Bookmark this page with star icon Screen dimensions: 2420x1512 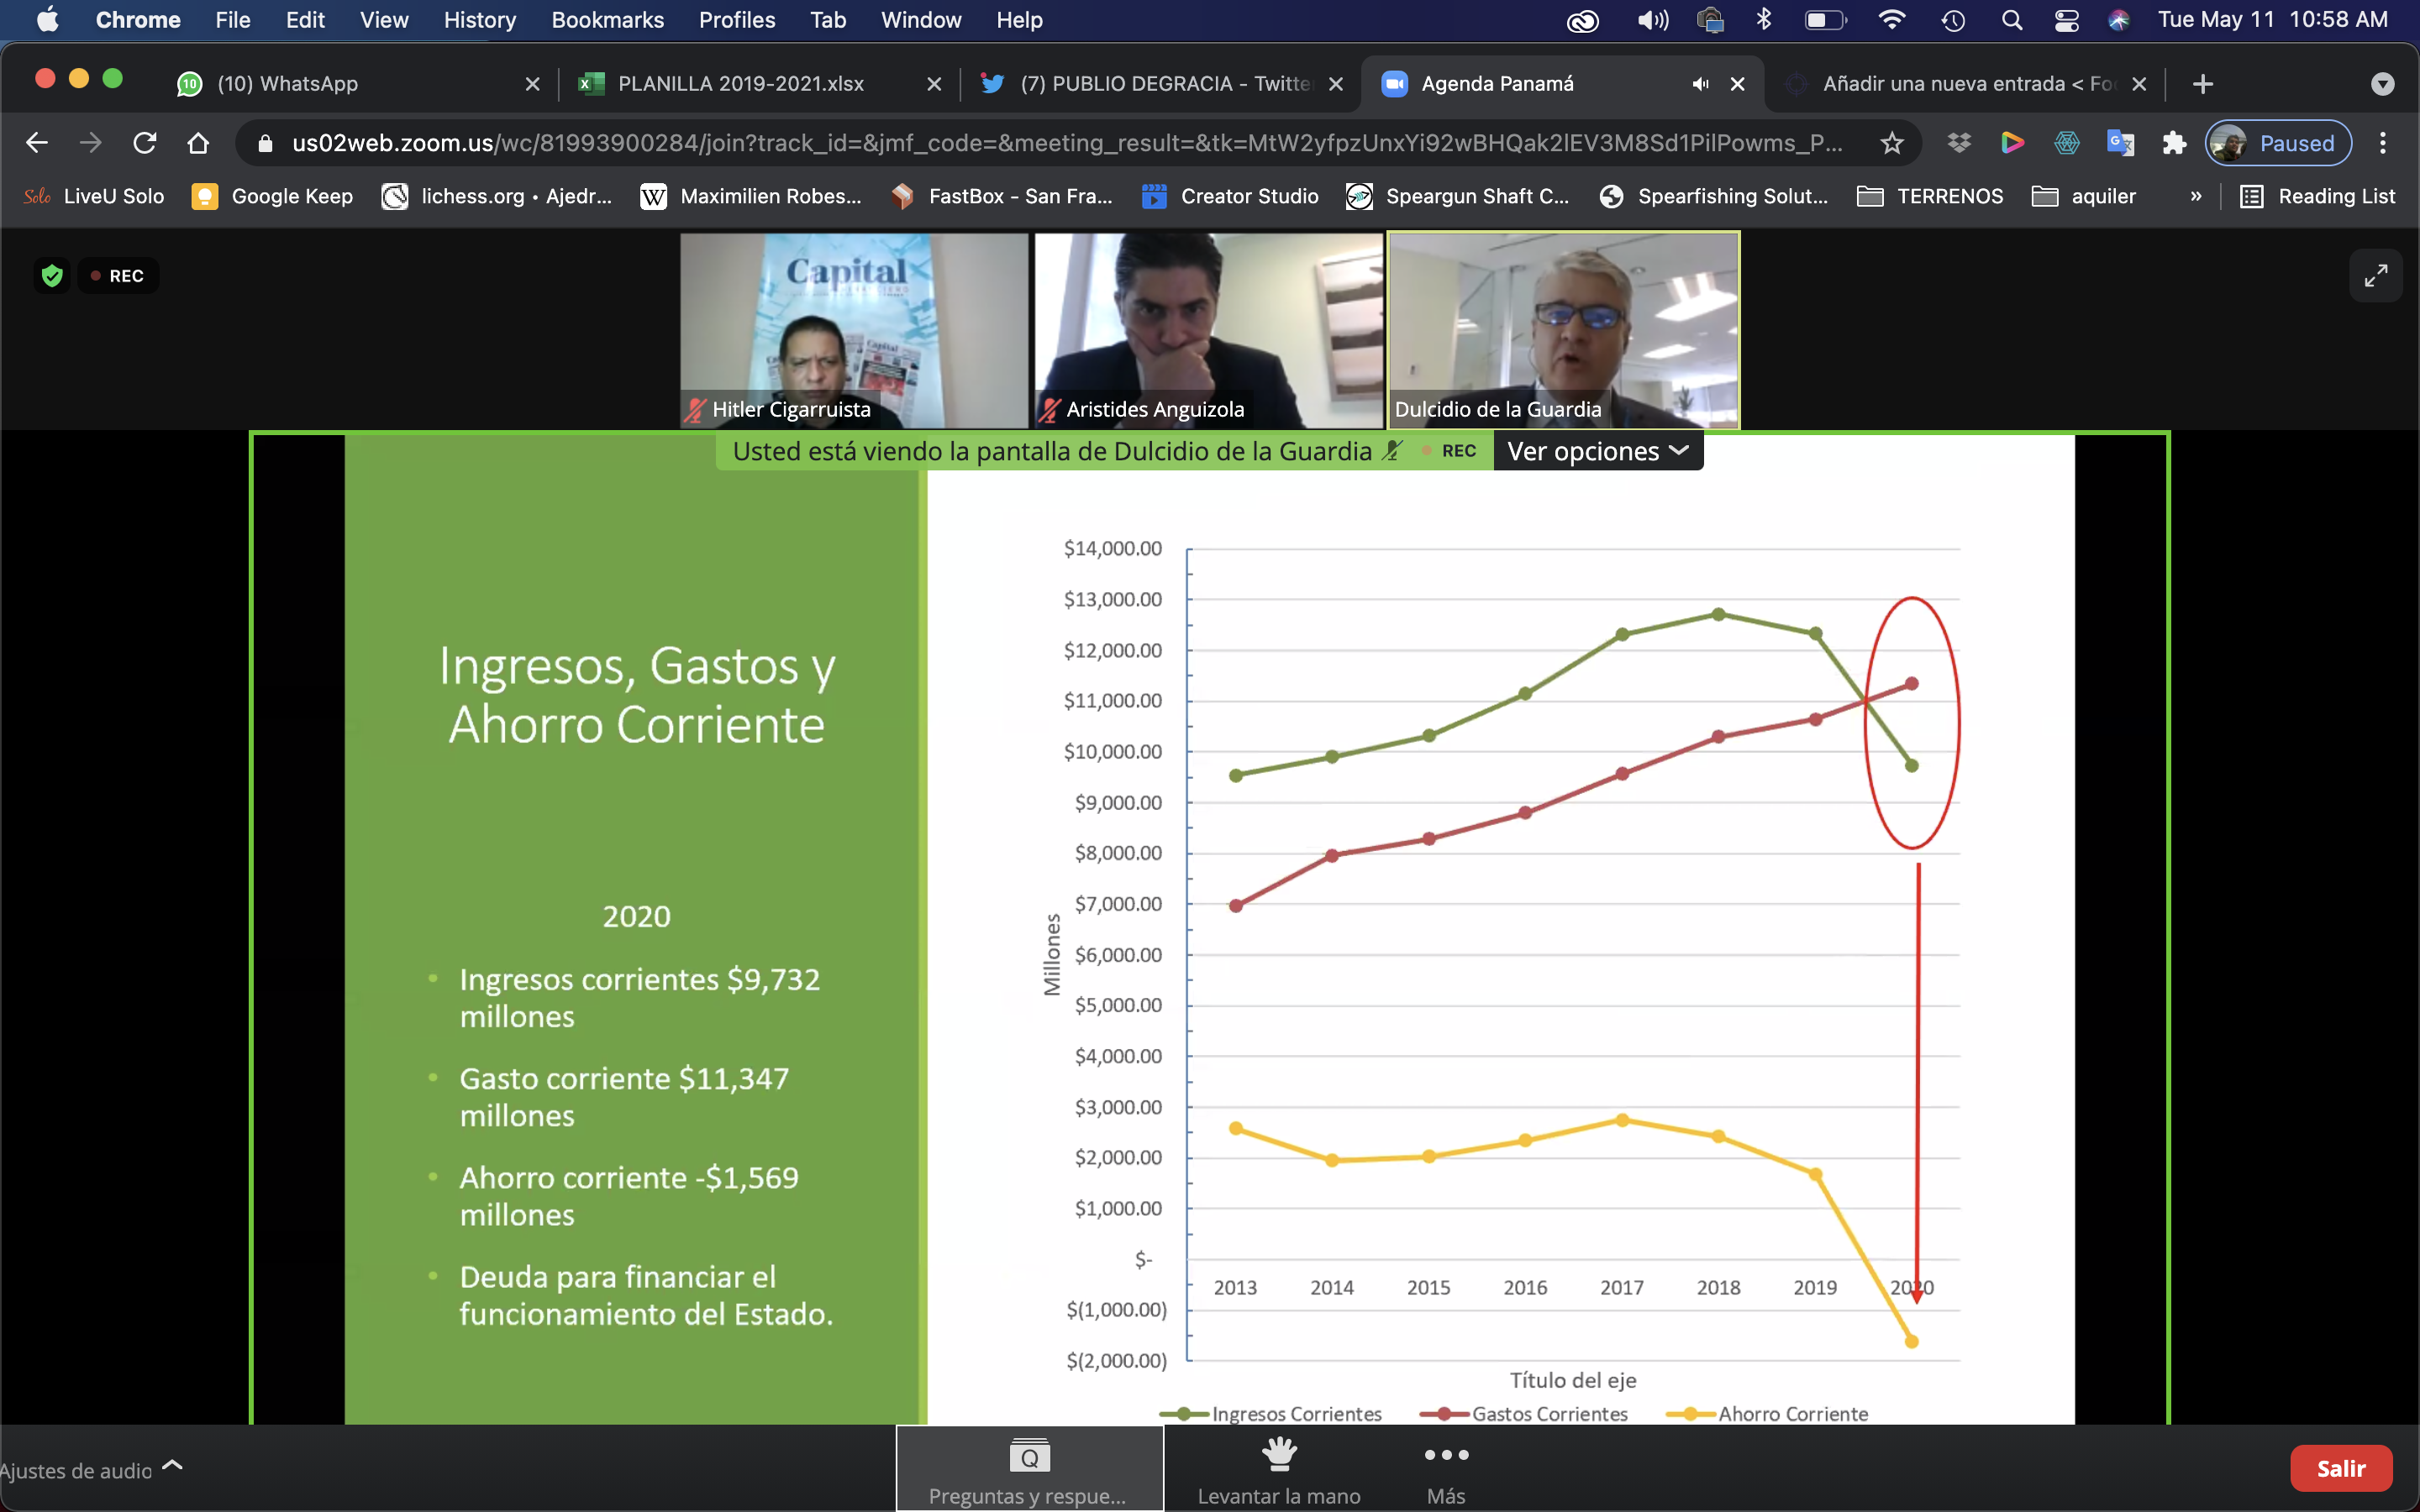[1891, 143]
